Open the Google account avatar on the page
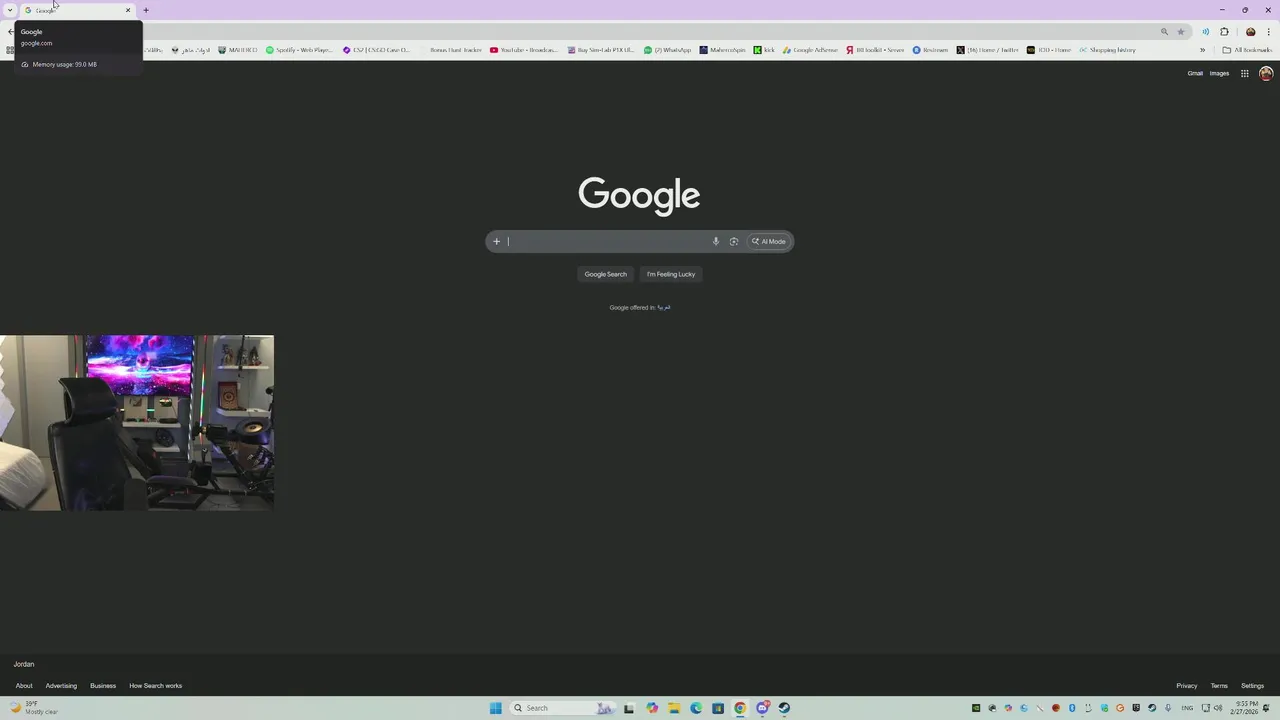This screenshot has width=1280, height=720. click(x=1266, y=73)
